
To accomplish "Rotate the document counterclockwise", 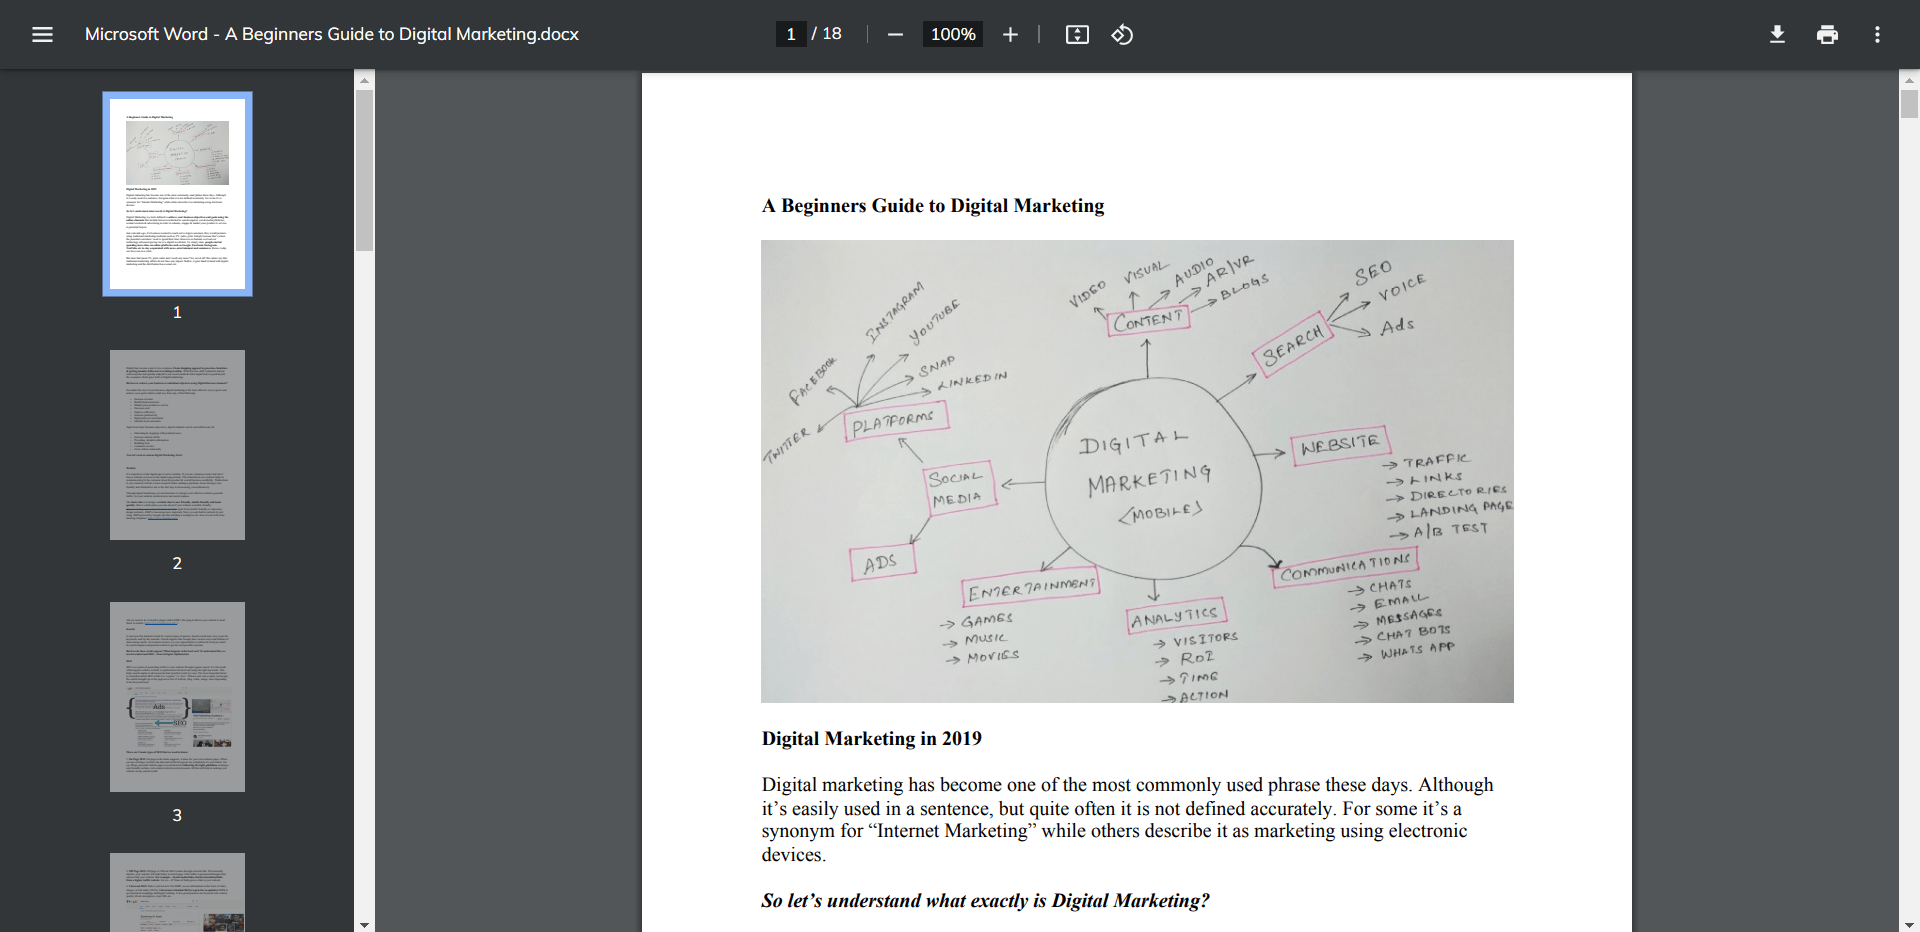I will click(1122, 35).
